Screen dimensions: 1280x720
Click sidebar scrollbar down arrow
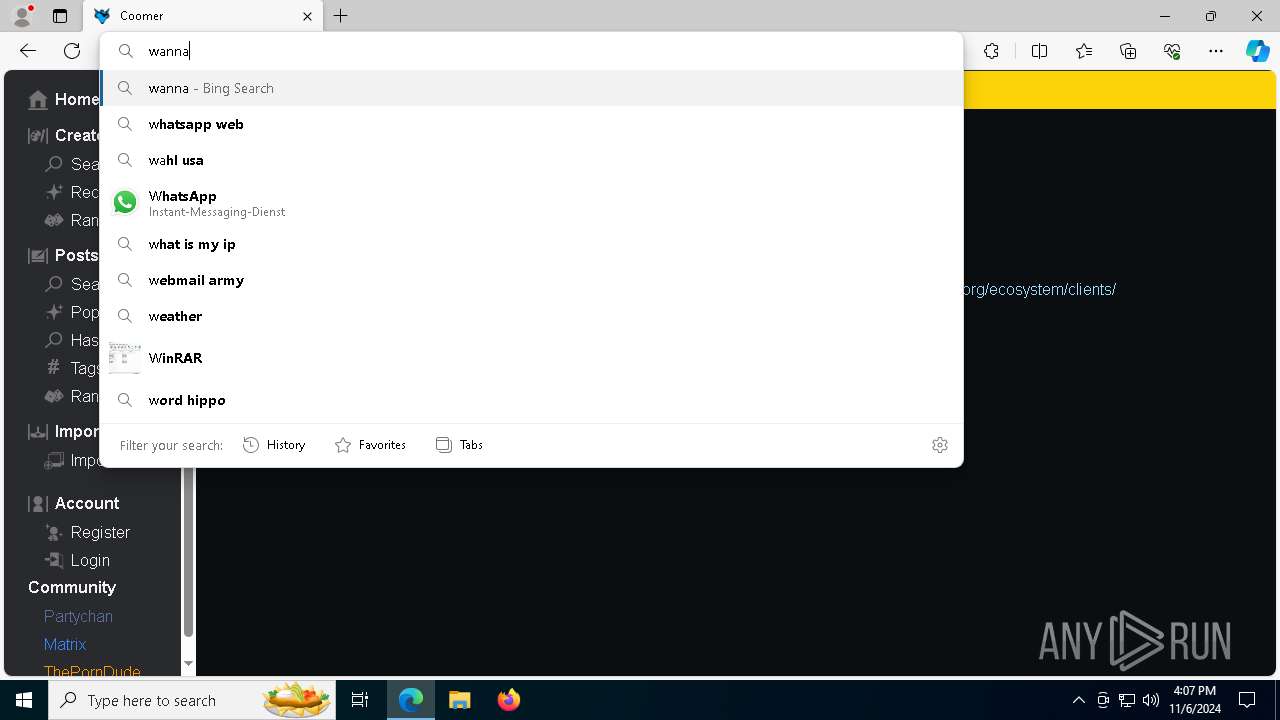click(188, 663)
